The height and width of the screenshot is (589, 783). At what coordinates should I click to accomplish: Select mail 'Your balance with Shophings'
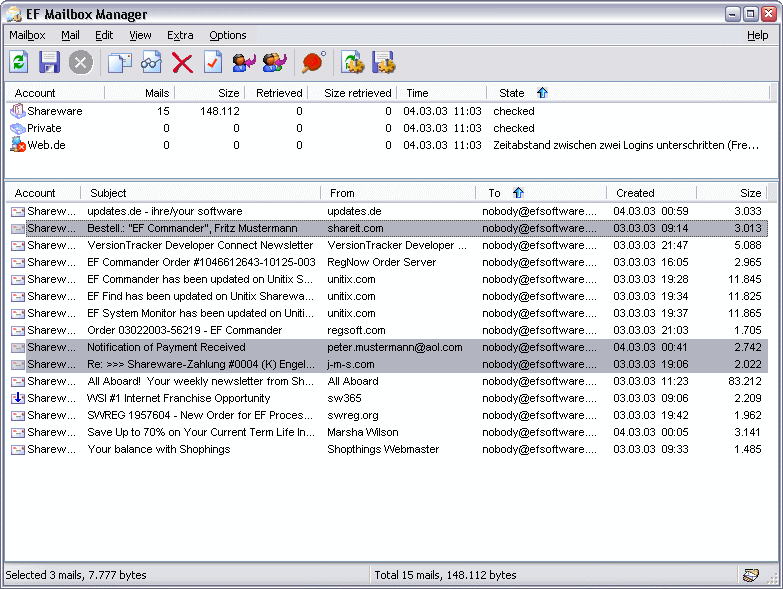(x=387, y=449)
